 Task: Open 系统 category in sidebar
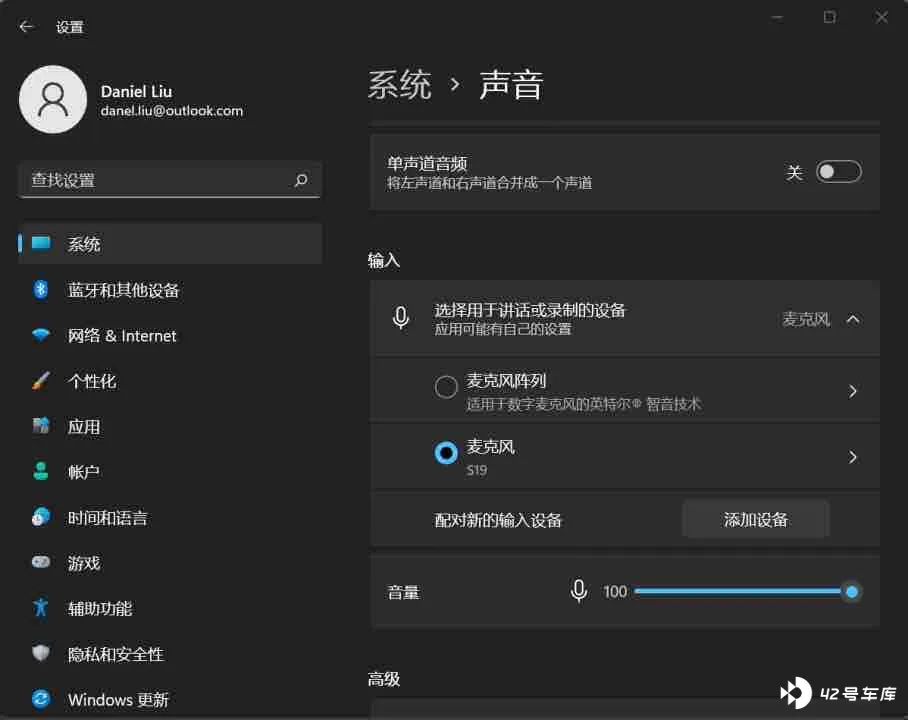click(x=170, y=244)
